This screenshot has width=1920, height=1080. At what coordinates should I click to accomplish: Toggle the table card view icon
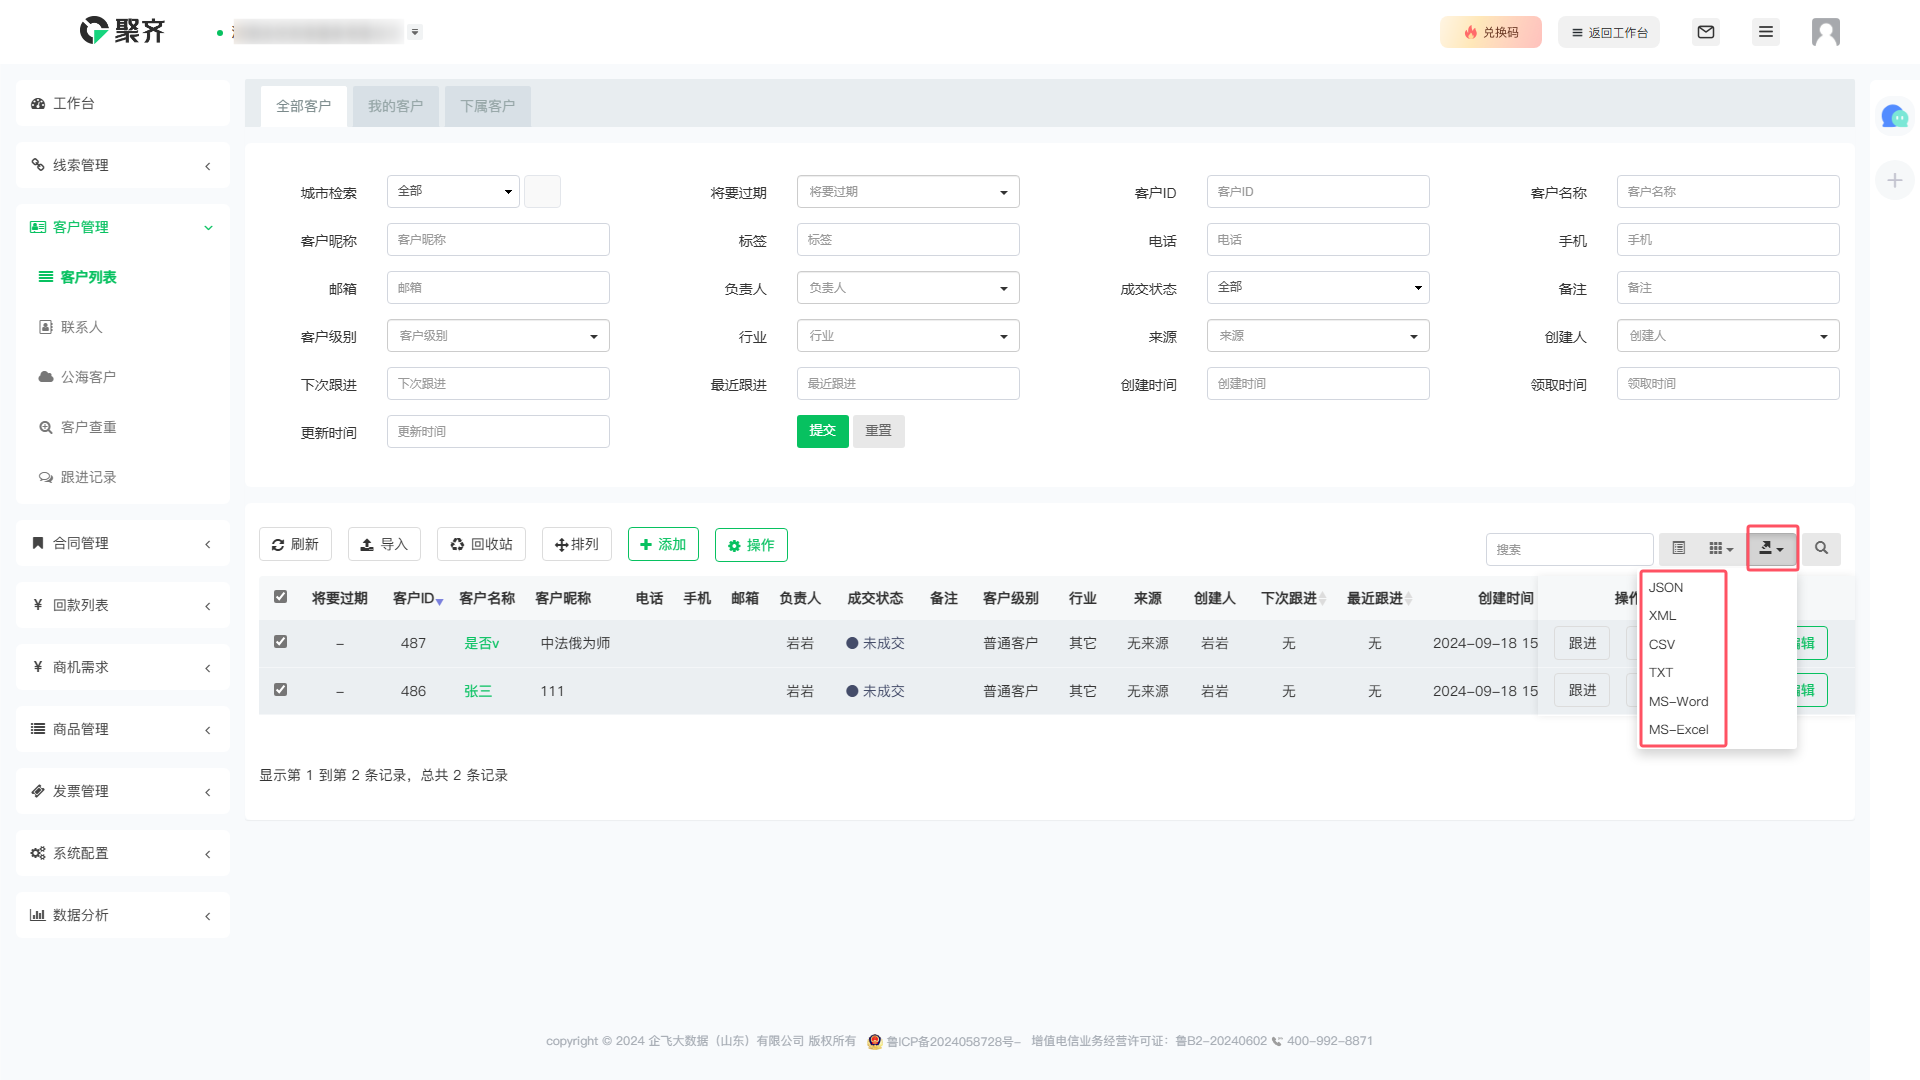click(x=1679, y=548)
